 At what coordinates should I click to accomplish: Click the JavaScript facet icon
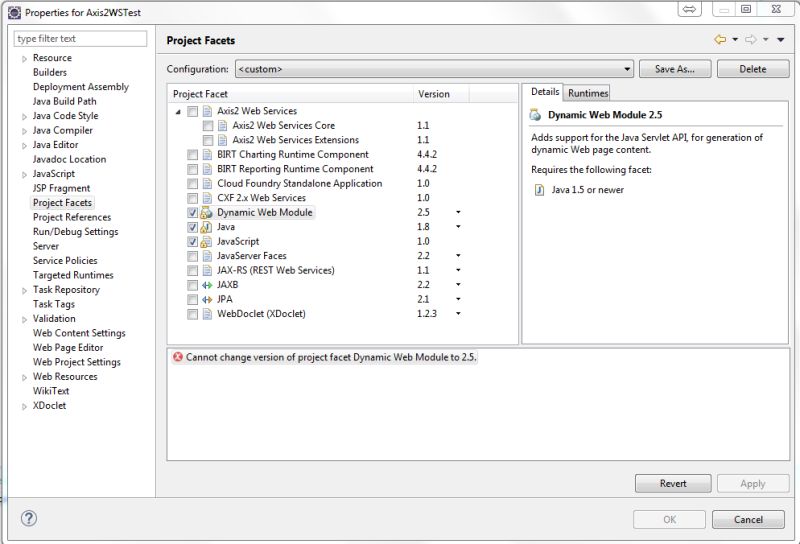206,241
